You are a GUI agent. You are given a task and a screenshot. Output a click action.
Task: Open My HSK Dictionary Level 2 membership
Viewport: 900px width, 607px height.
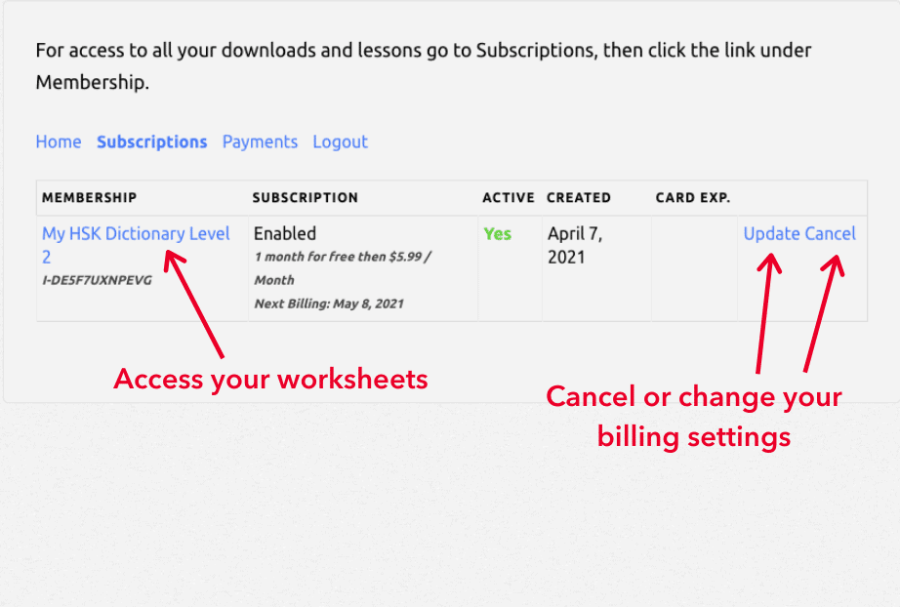click(135, 234)
